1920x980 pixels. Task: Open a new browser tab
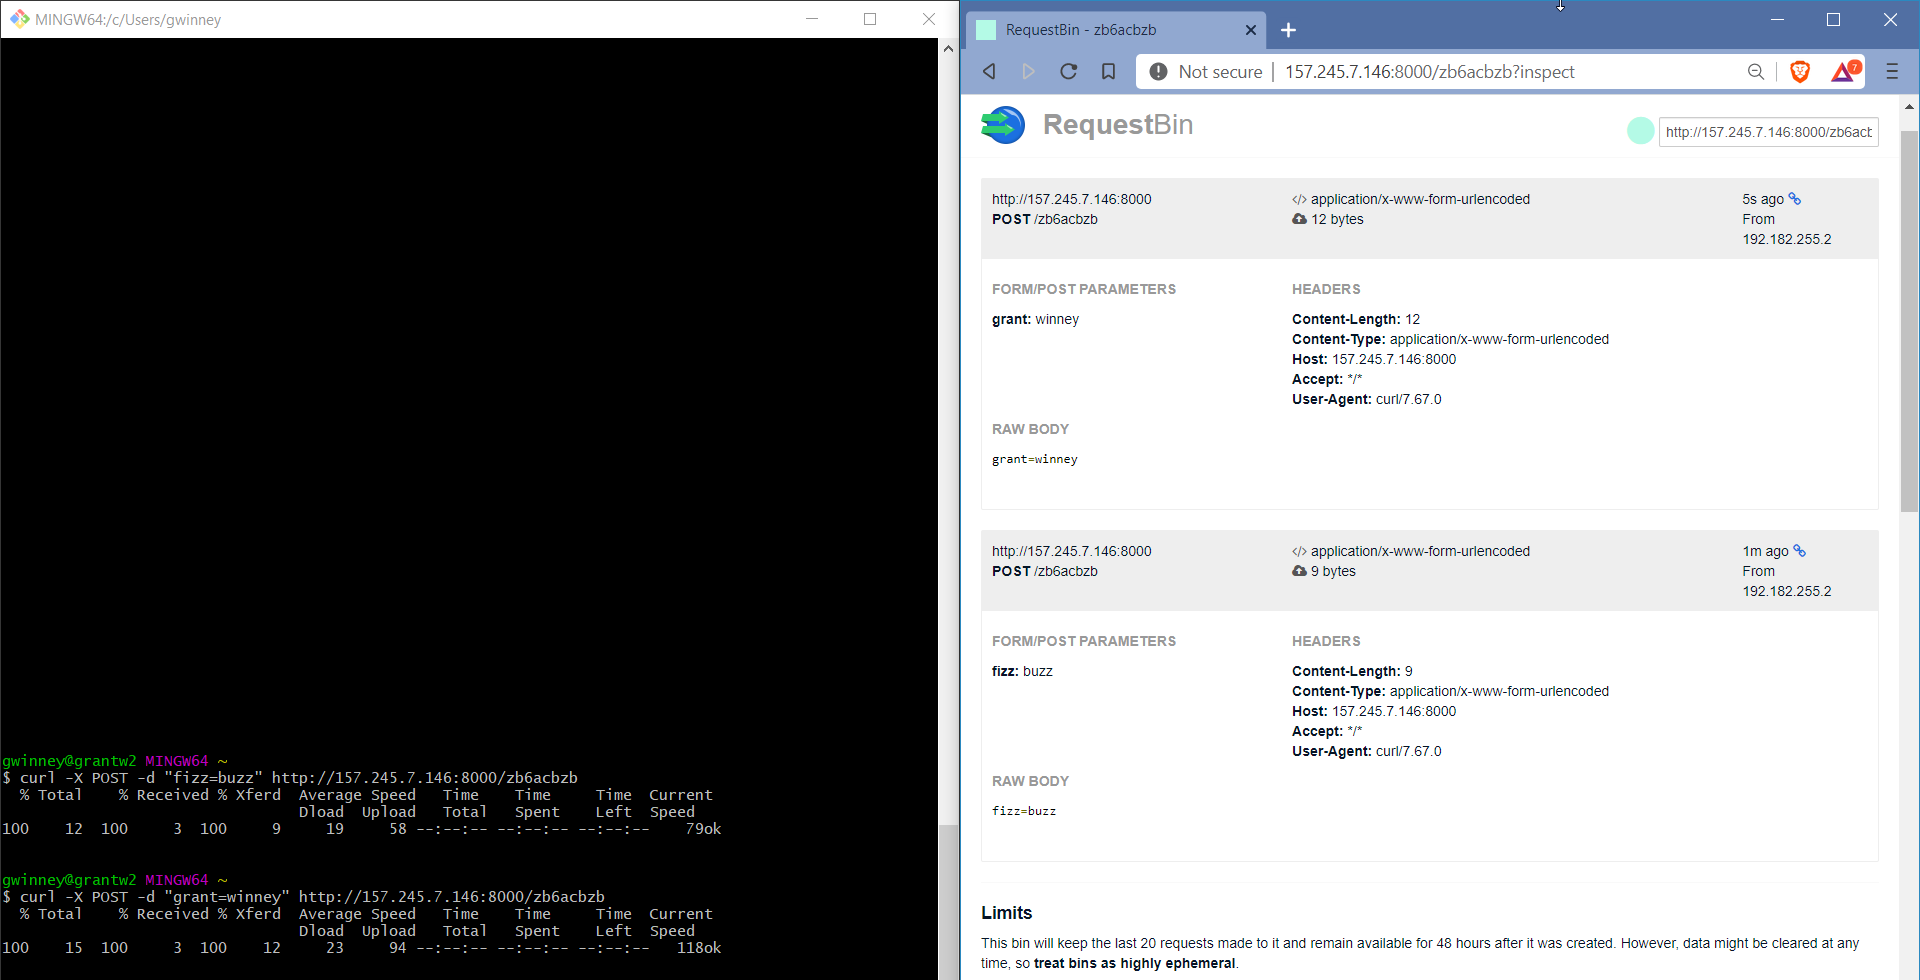(x=1288, y=30)
